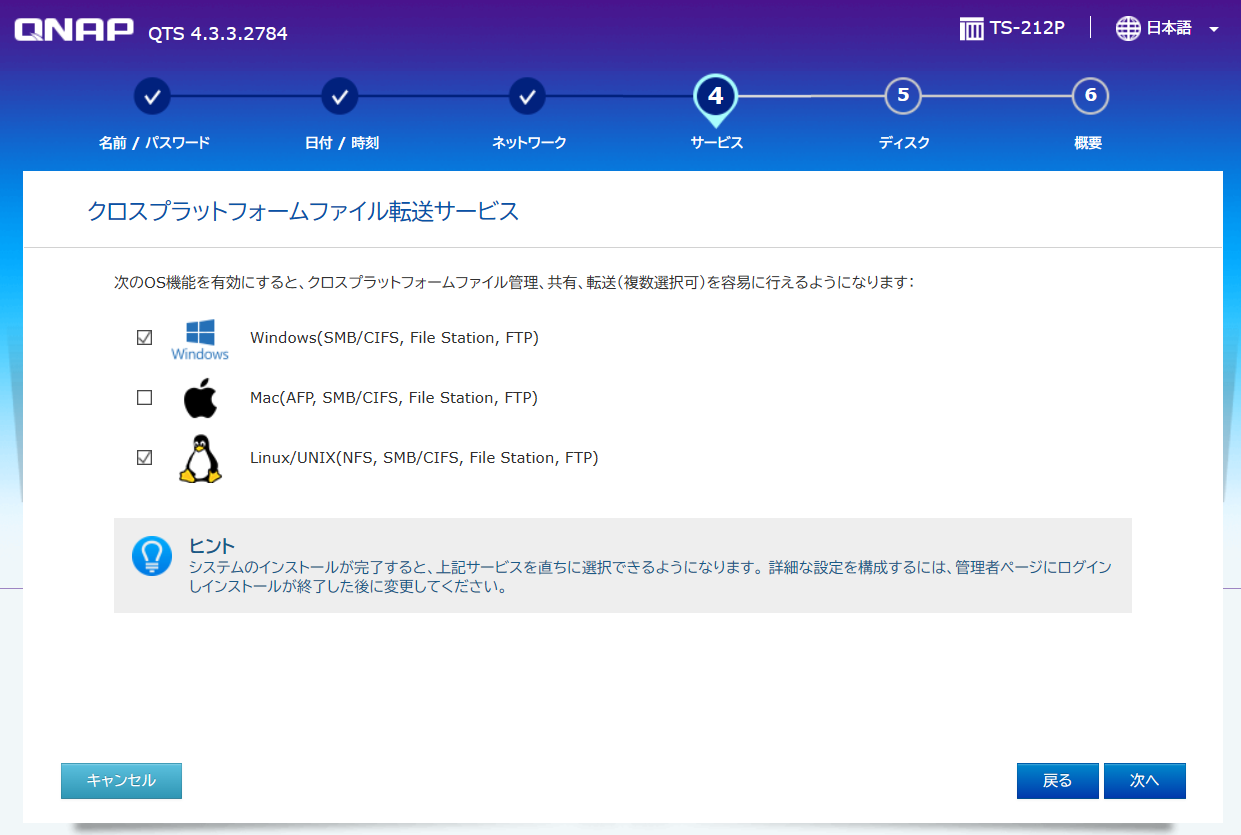Select the 概要 step
The image size is (1241, 835).
point(1089,96)
